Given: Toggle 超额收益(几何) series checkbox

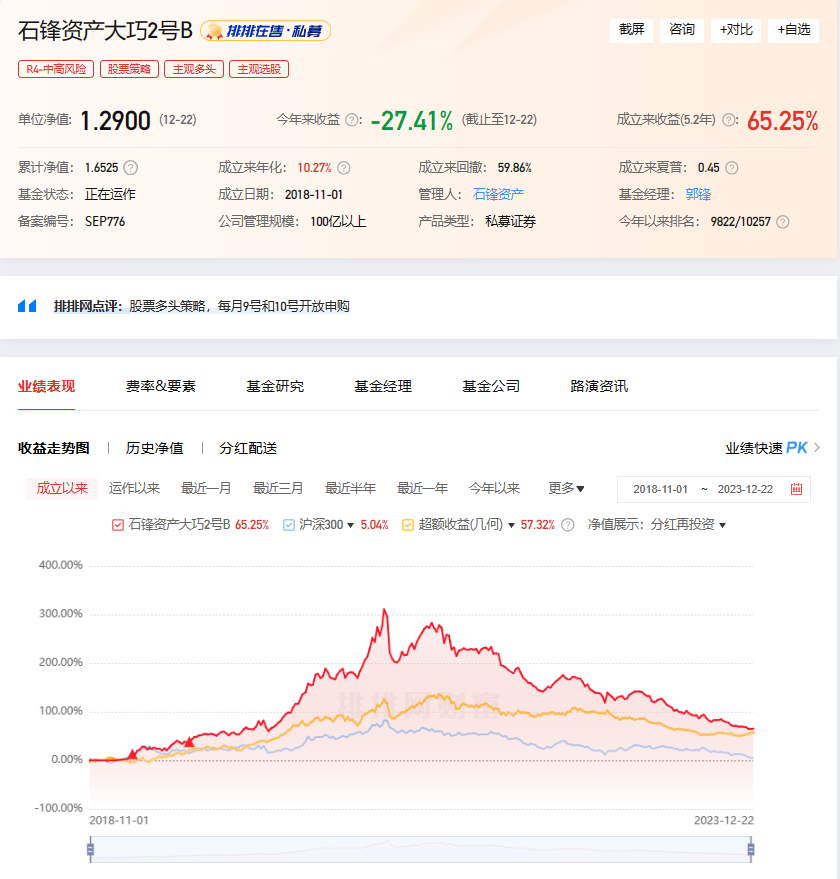Looking at the screenshot, I should tap(408, 525).
